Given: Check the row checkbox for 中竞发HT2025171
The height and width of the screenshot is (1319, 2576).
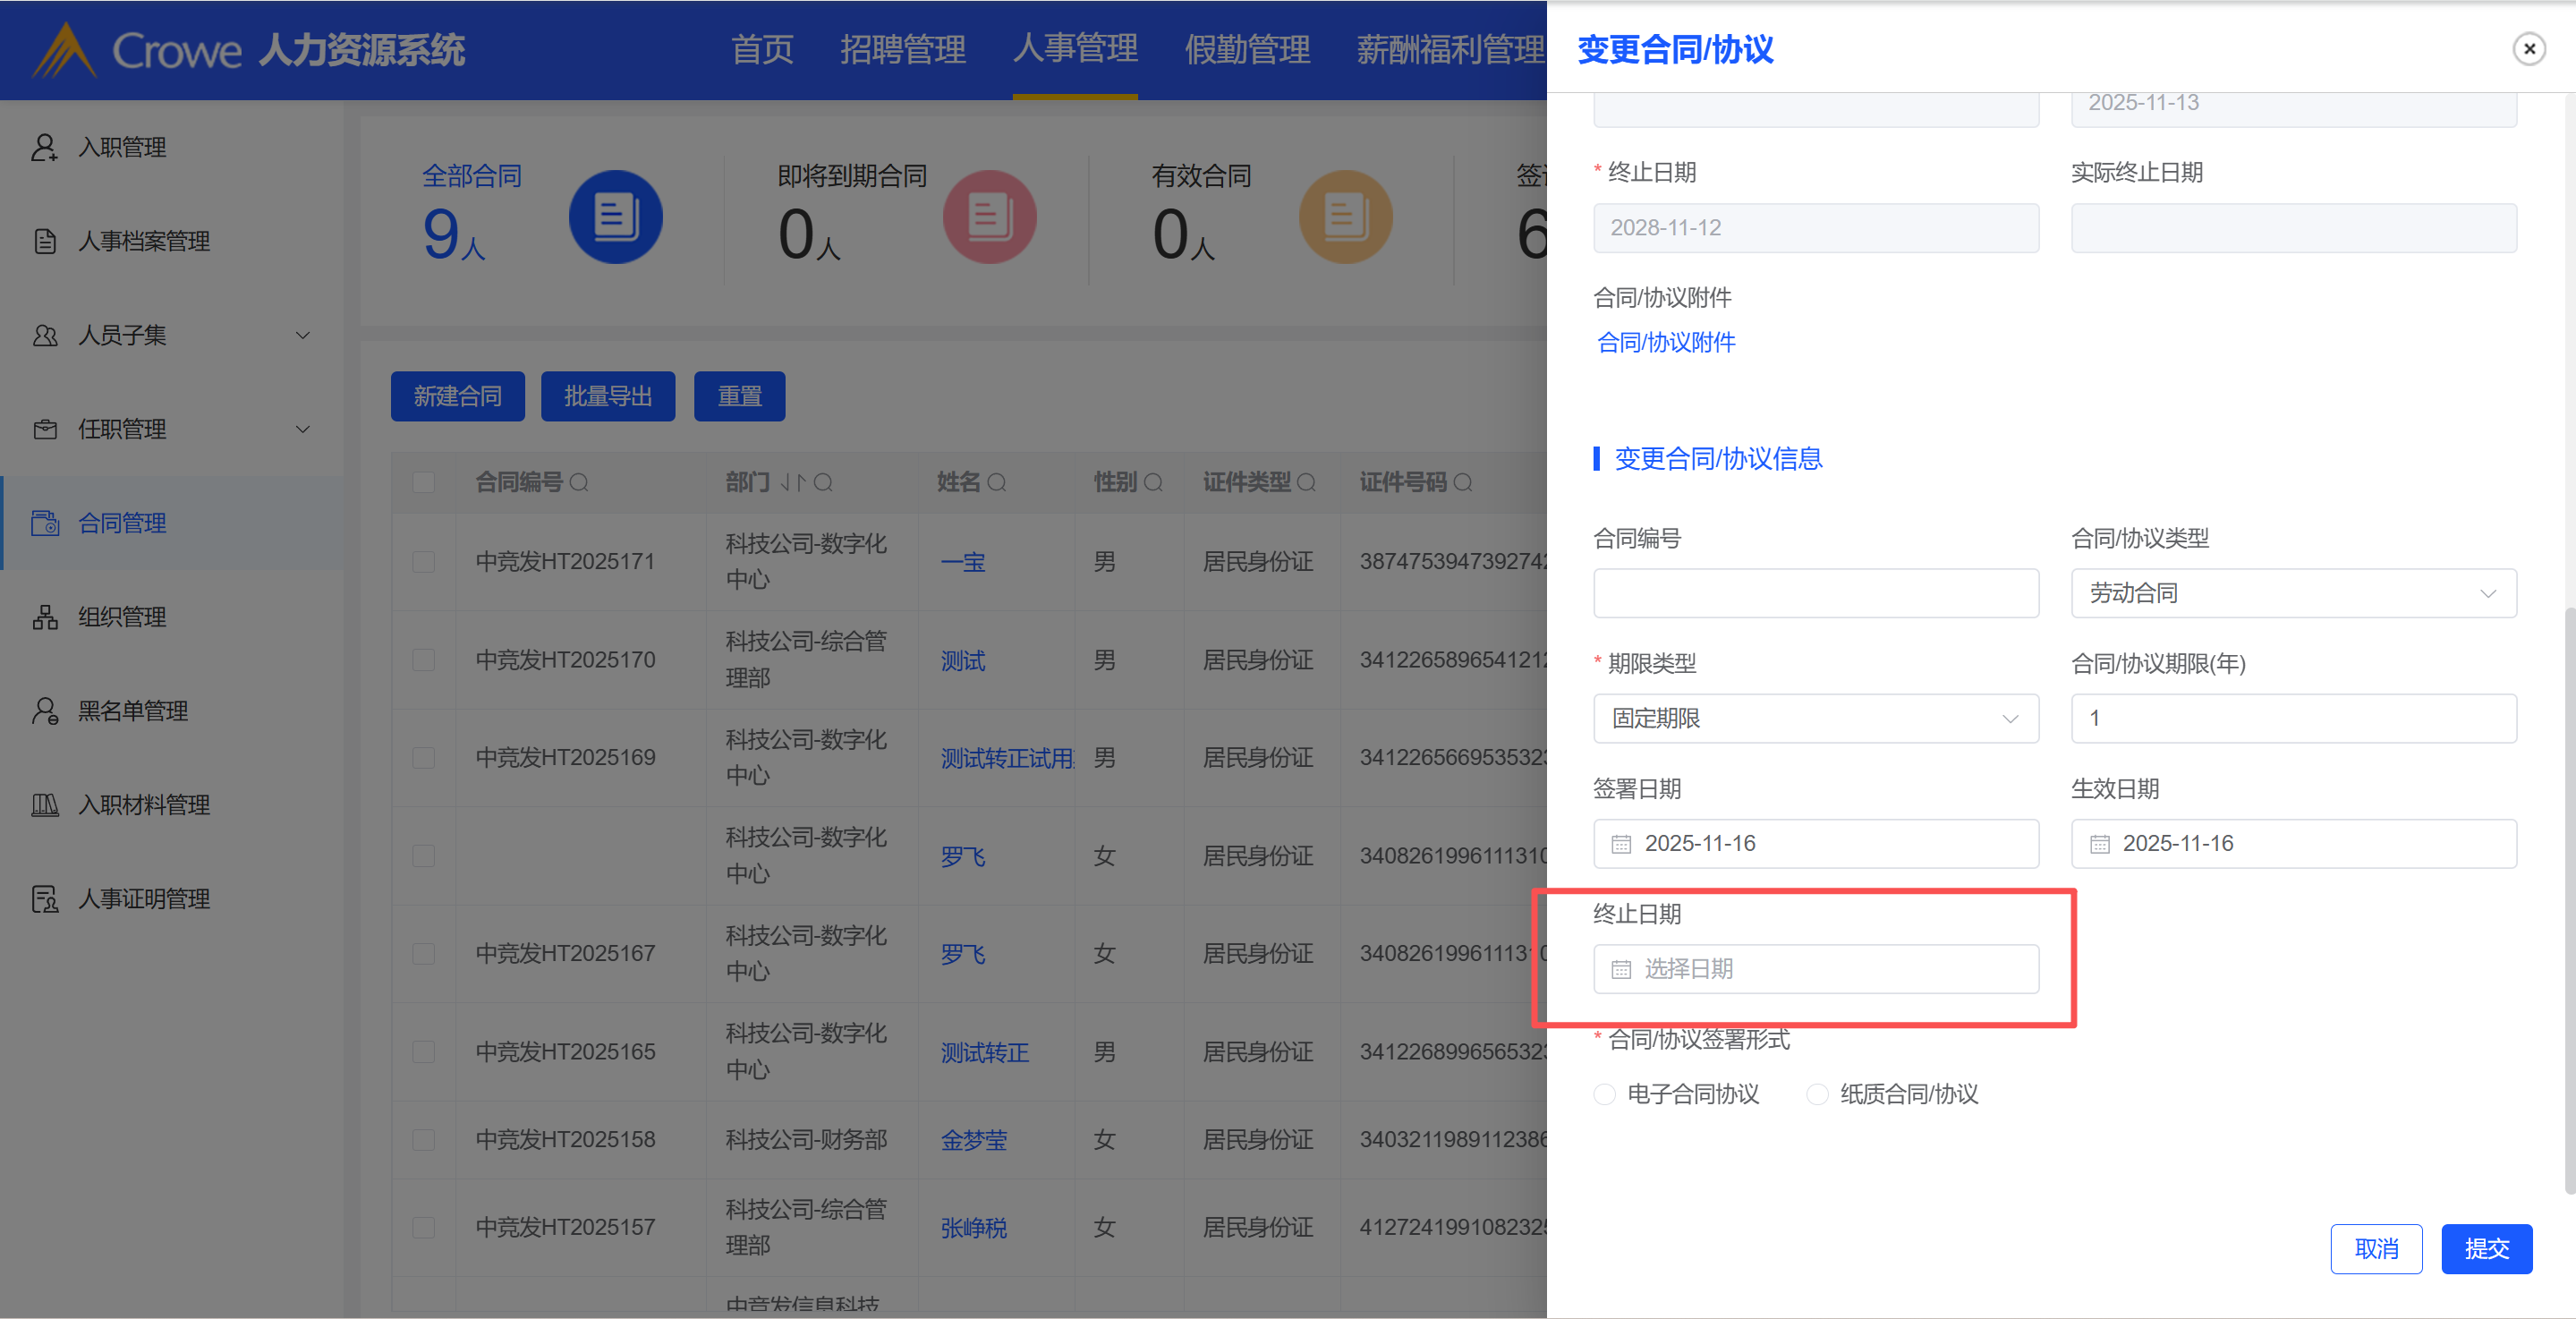Looking at the screenshot, I should pyautogui.click(x=424, y=562).
